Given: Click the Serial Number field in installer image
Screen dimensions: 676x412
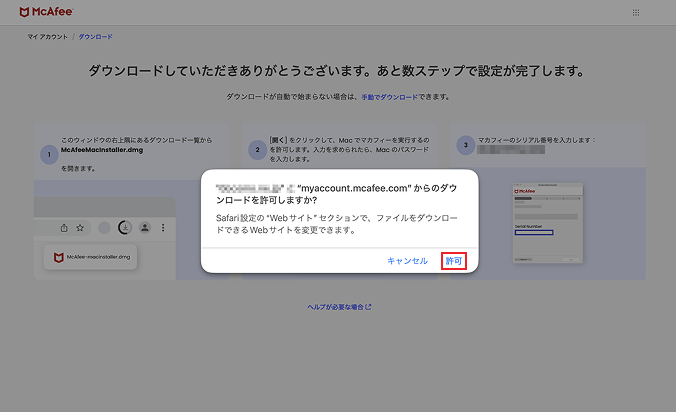Looking at the screenshot, I should [534, 232].
